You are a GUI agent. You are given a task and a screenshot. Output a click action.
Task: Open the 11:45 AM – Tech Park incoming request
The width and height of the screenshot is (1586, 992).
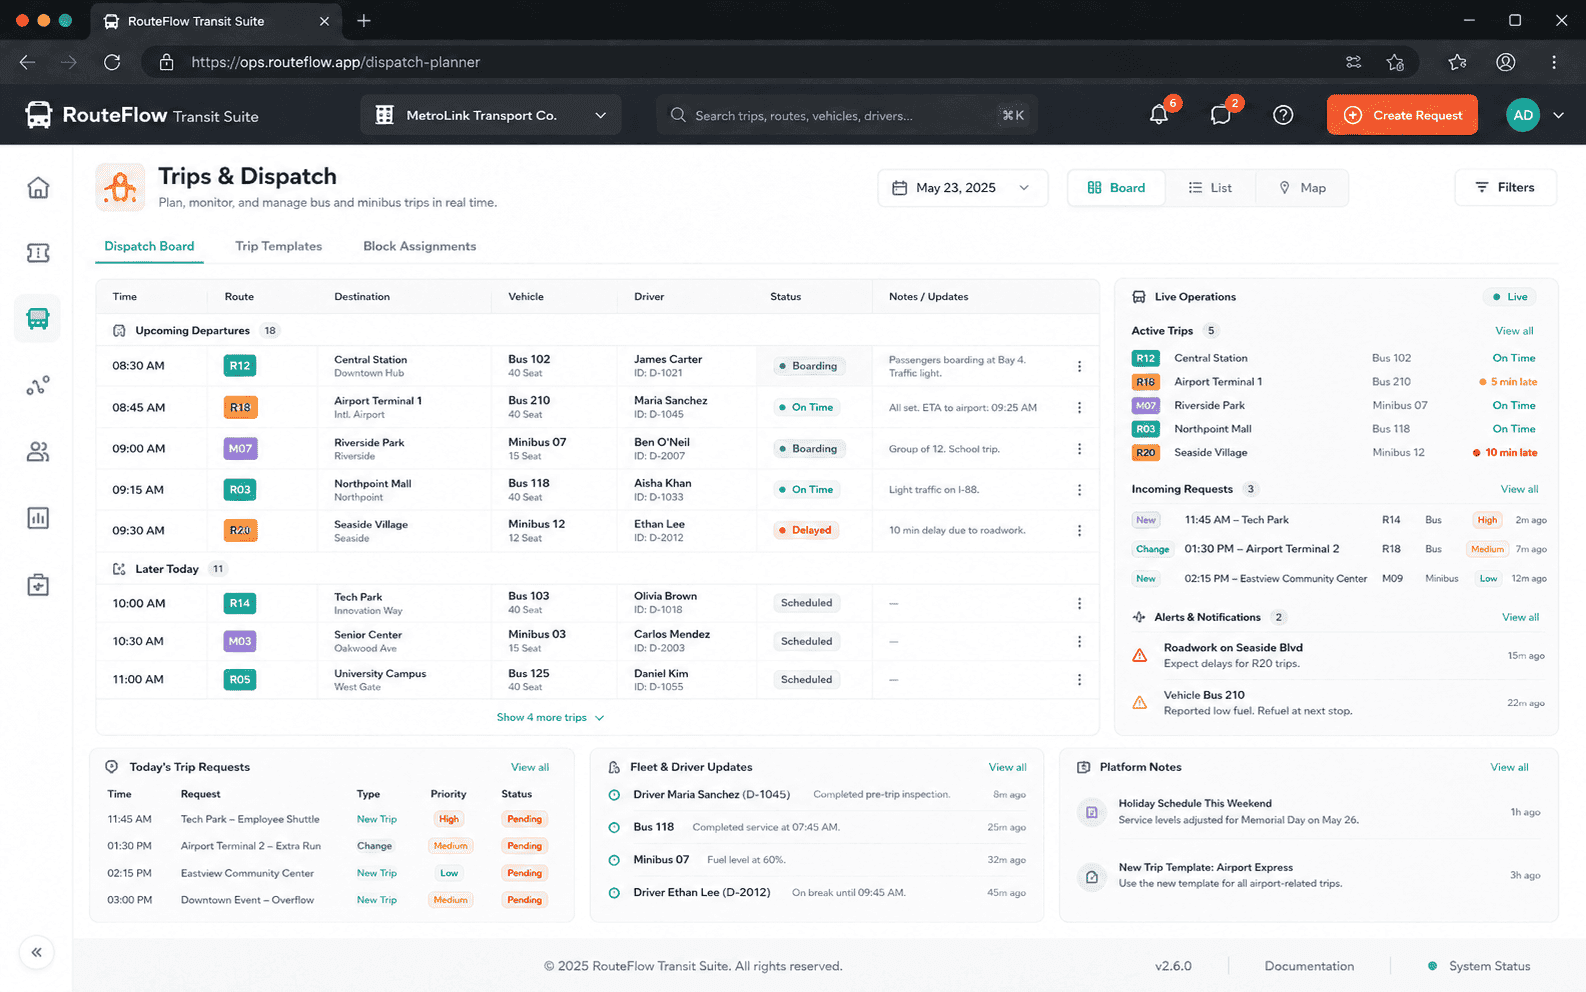1338,520
